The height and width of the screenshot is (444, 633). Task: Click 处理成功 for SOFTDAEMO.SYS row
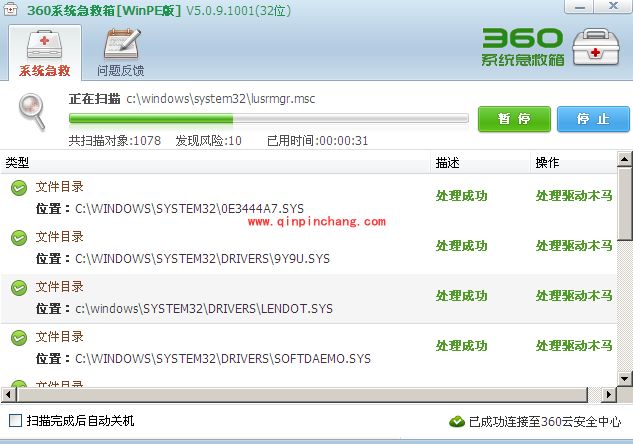pos(461,346)
